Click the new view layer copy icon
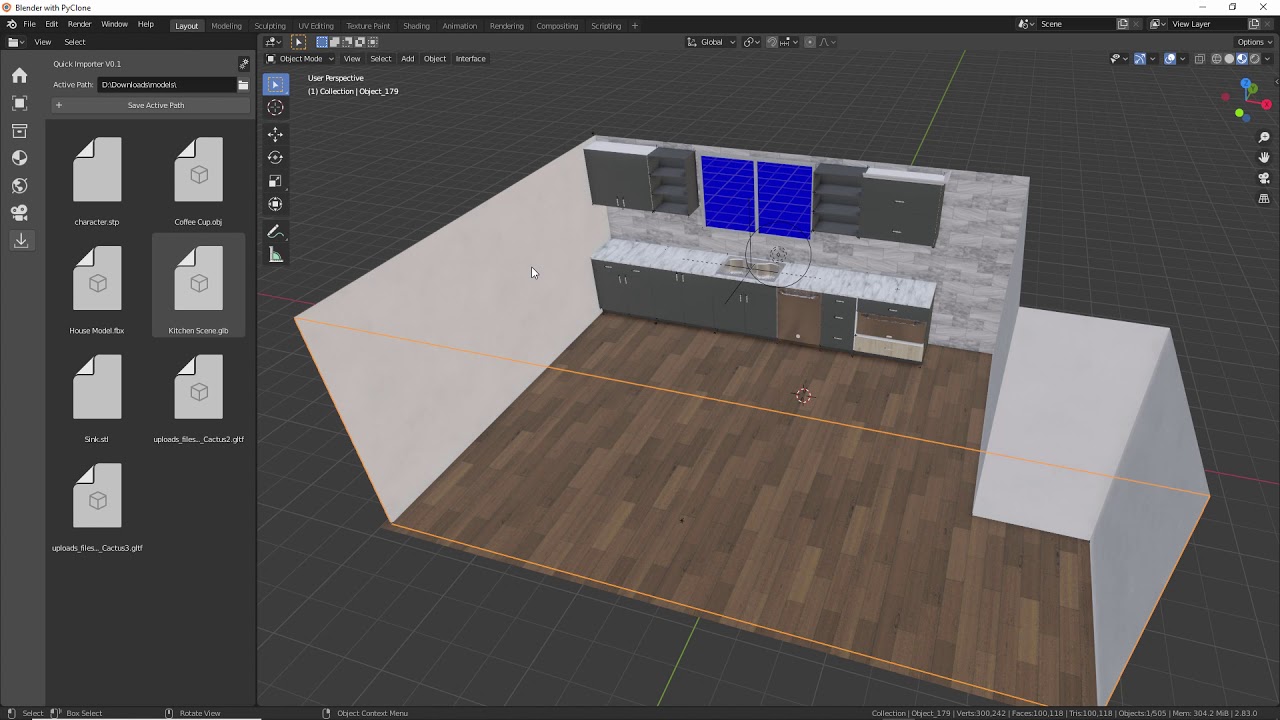The height and width of the screenshot is (720, 1280). coord(1254,24)
